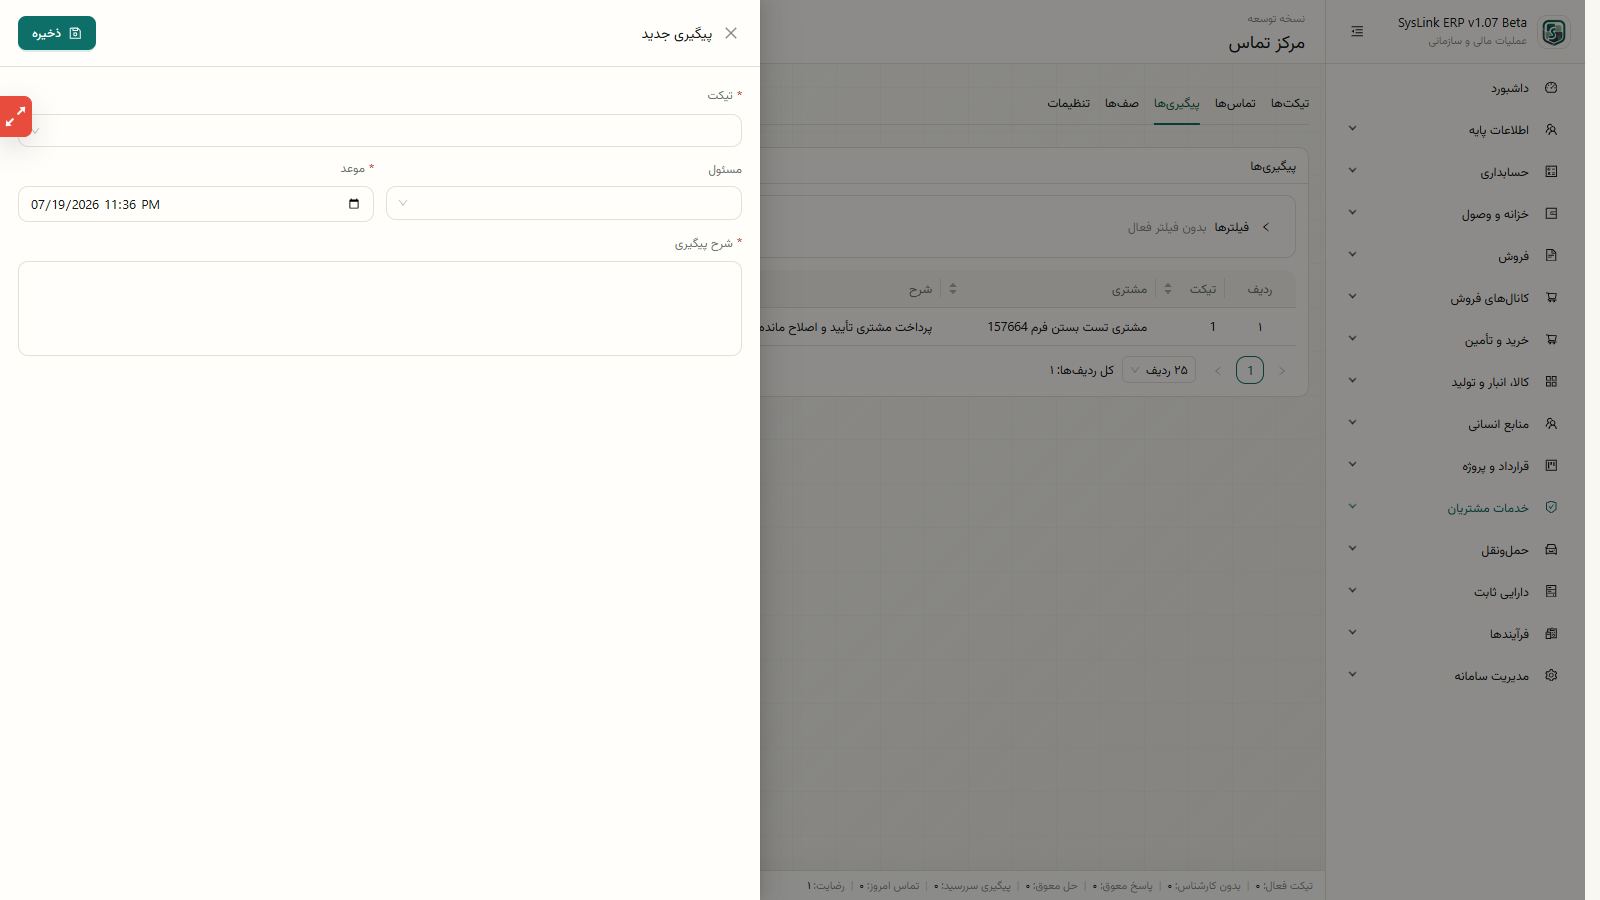1600x900 pixels.
Task: Click the مدیریت سامانه gear icon
Action: 1551,676
